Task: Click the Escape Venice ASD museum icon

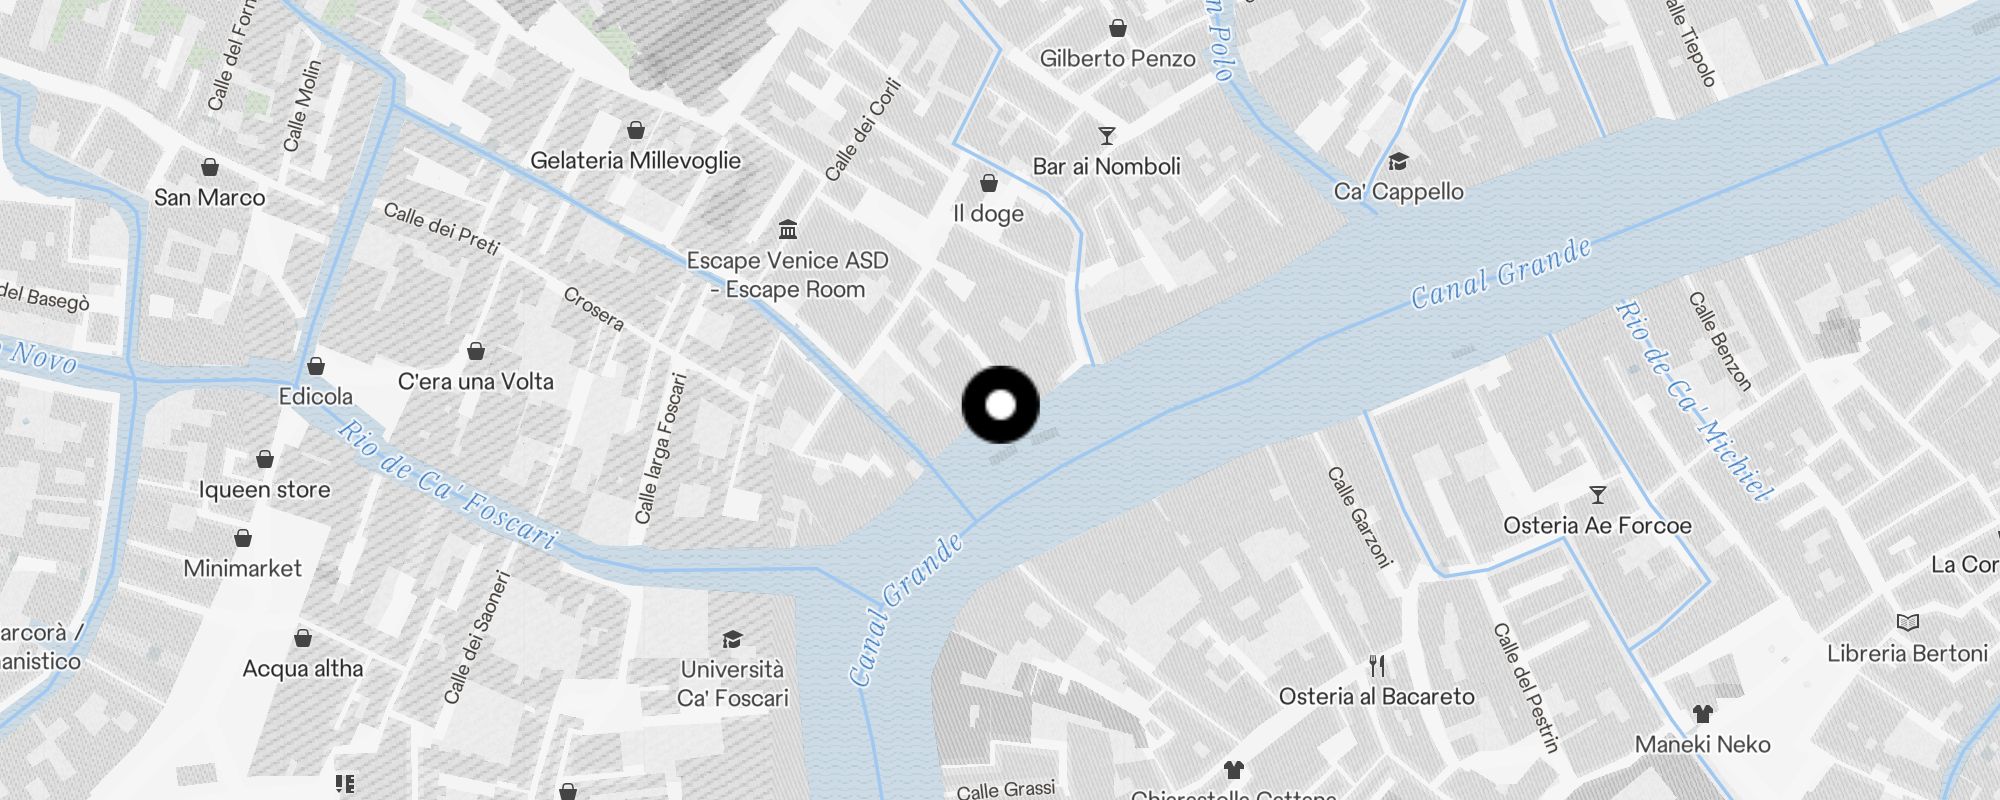Action: [x=788, y=230]
